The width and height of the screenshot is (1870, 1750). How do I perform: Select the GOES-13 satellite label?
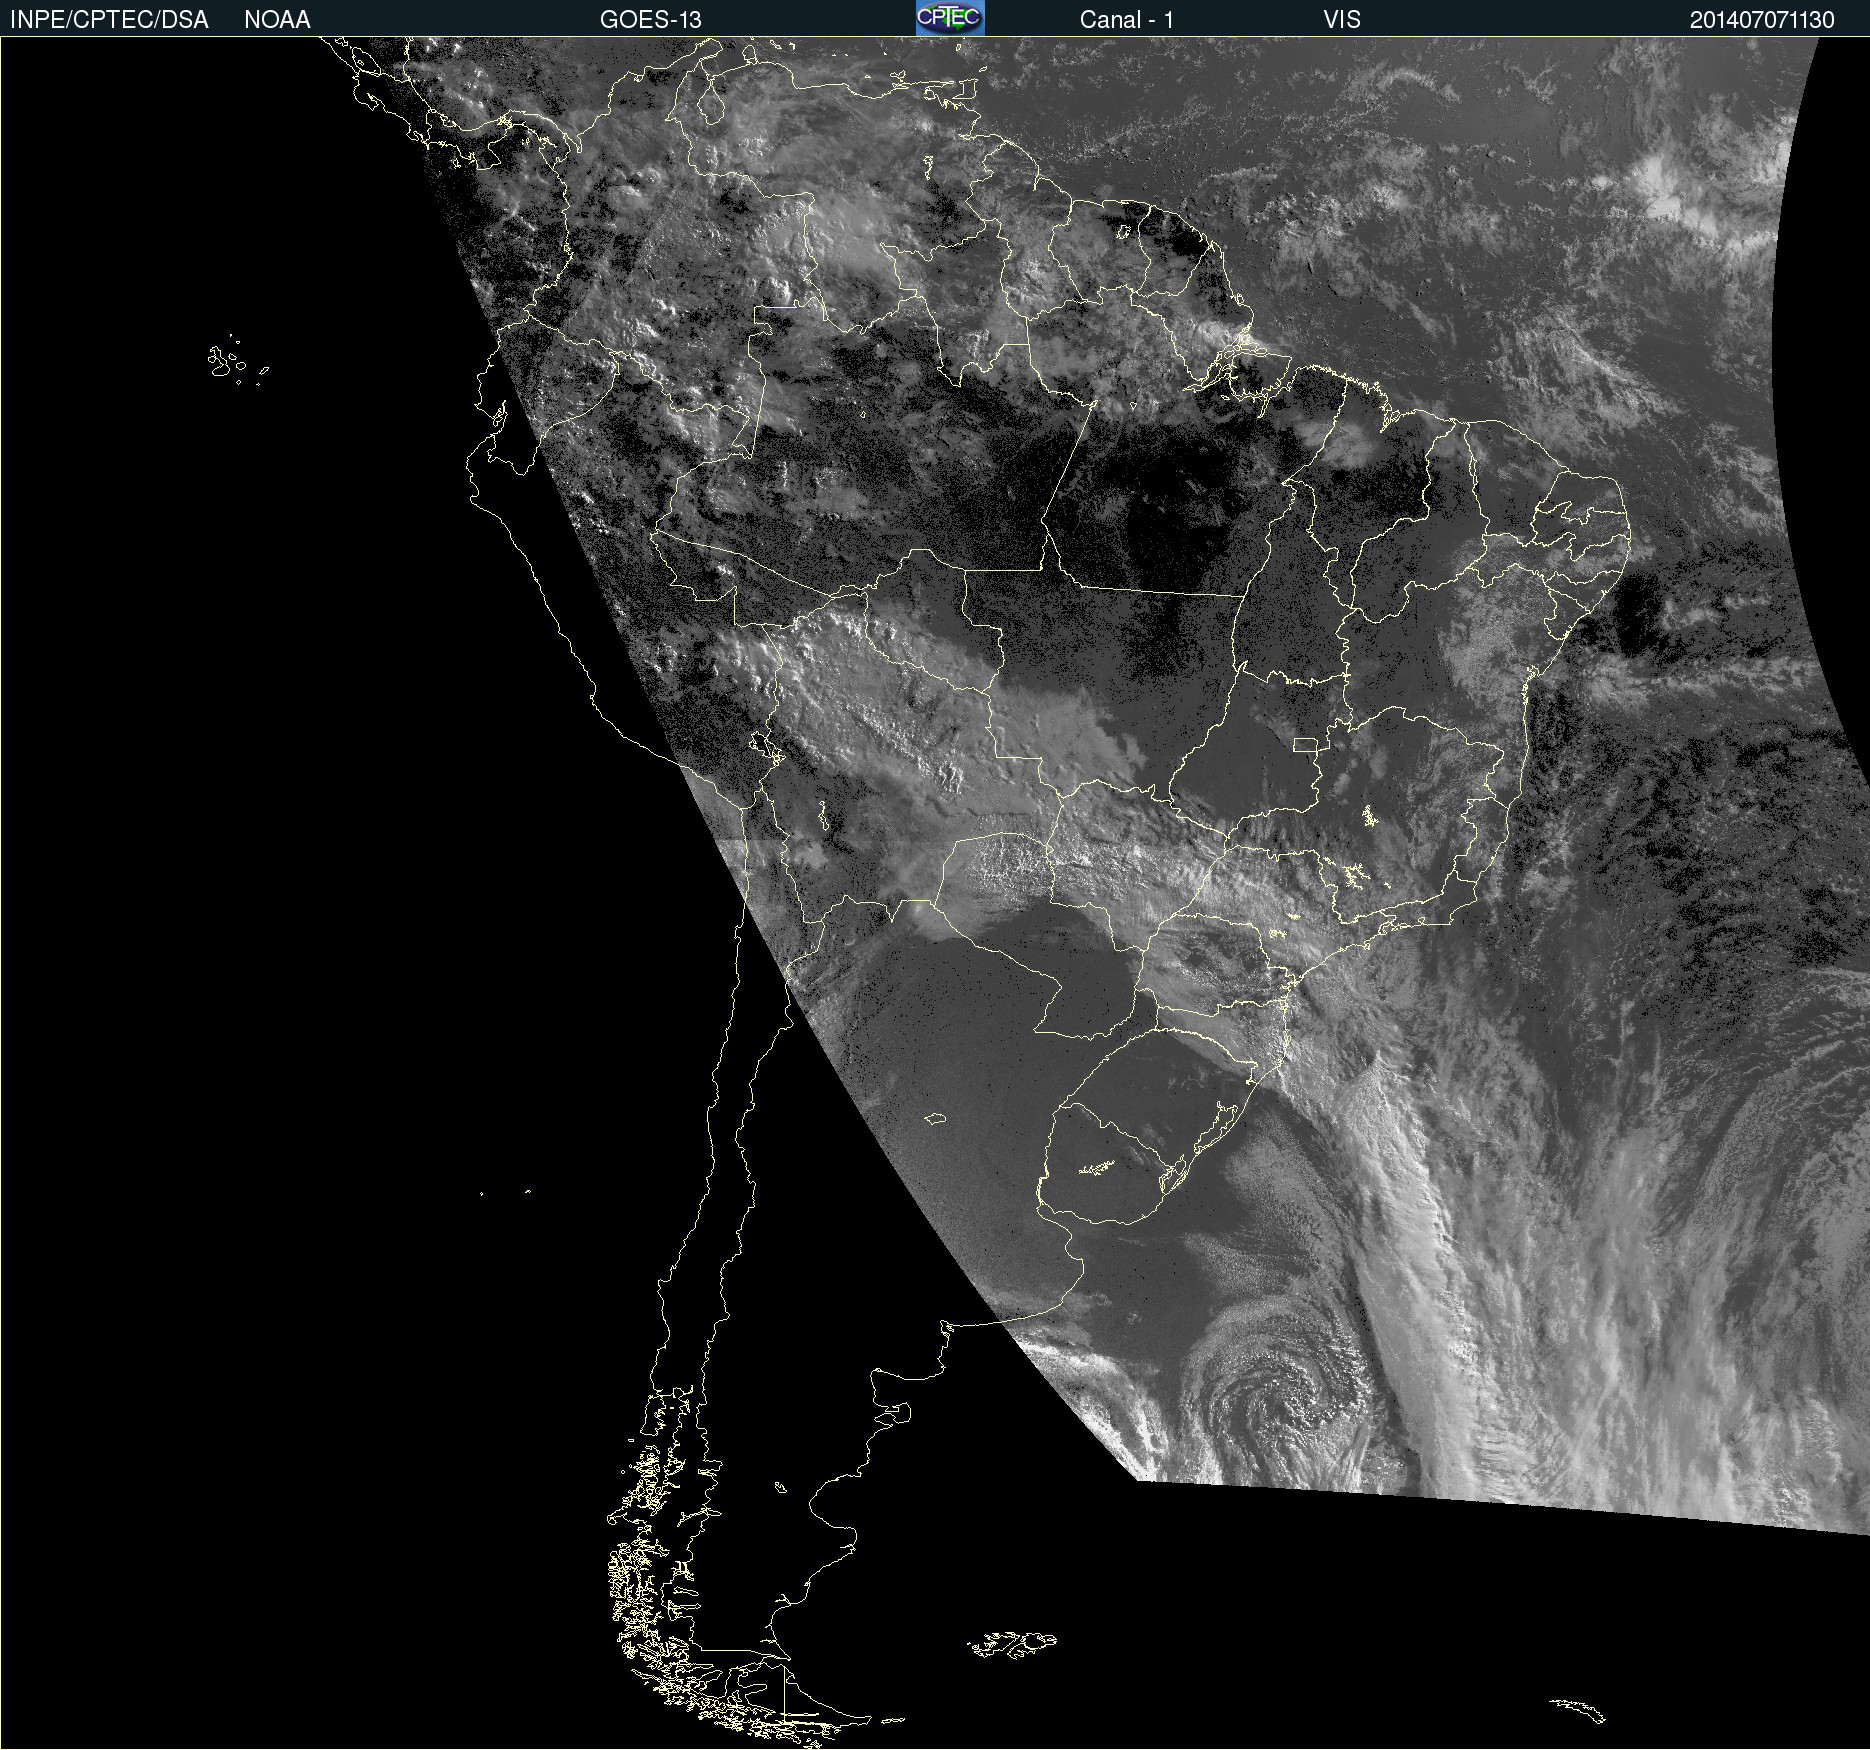click(650, 20)
